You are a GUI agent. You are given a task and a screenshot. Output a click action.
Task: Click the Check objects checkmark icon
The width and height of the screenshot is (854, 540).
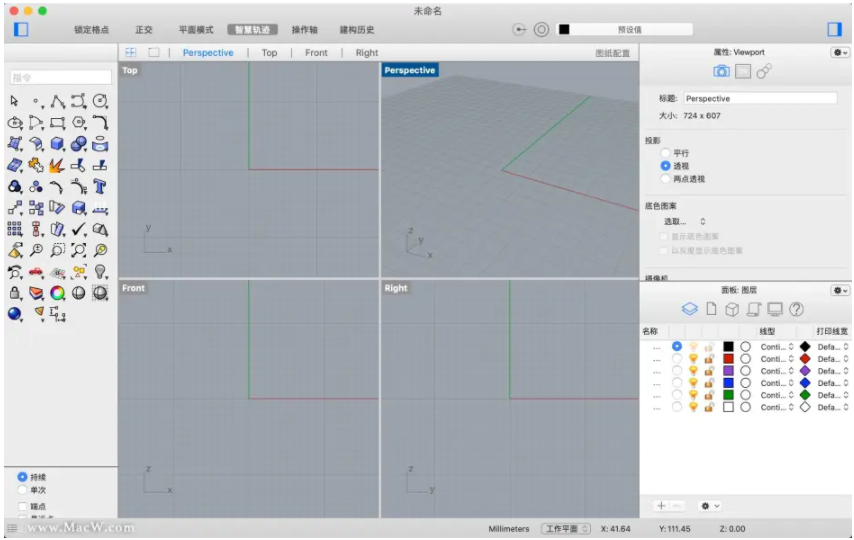[79, 229]
